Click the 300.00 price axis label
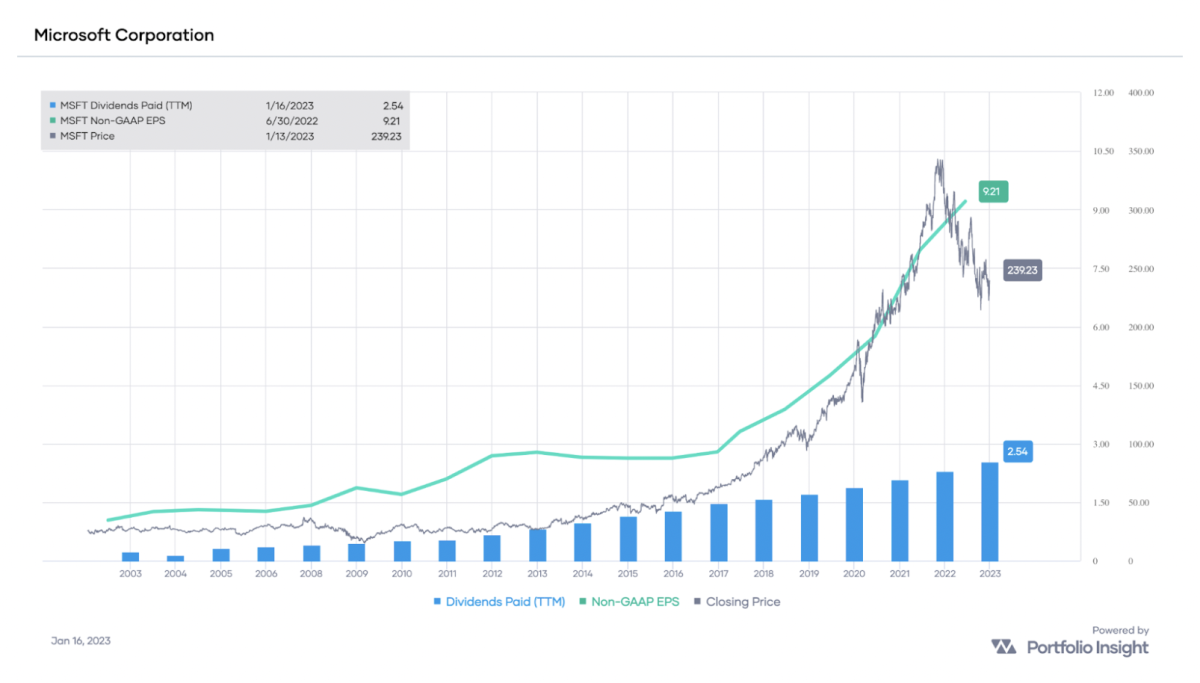This screenshot has width=1200, height=683. click(x=1141, y=210)
